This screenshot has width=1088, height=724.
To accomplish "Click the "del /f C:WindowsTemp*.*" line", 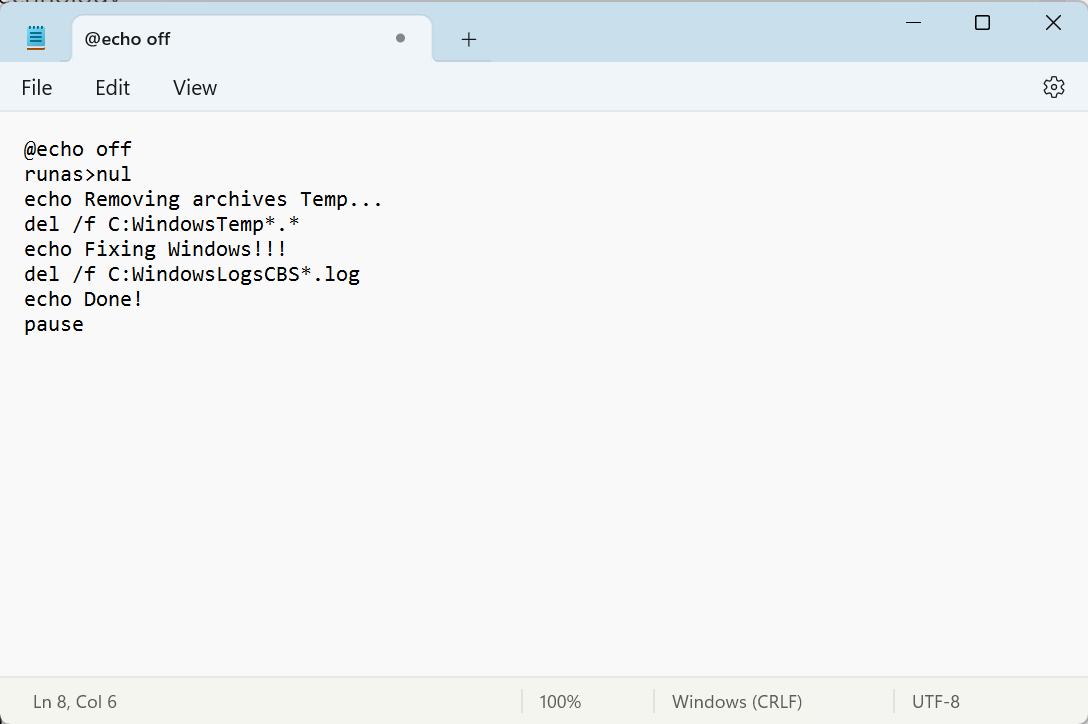I will click(162, 225).
